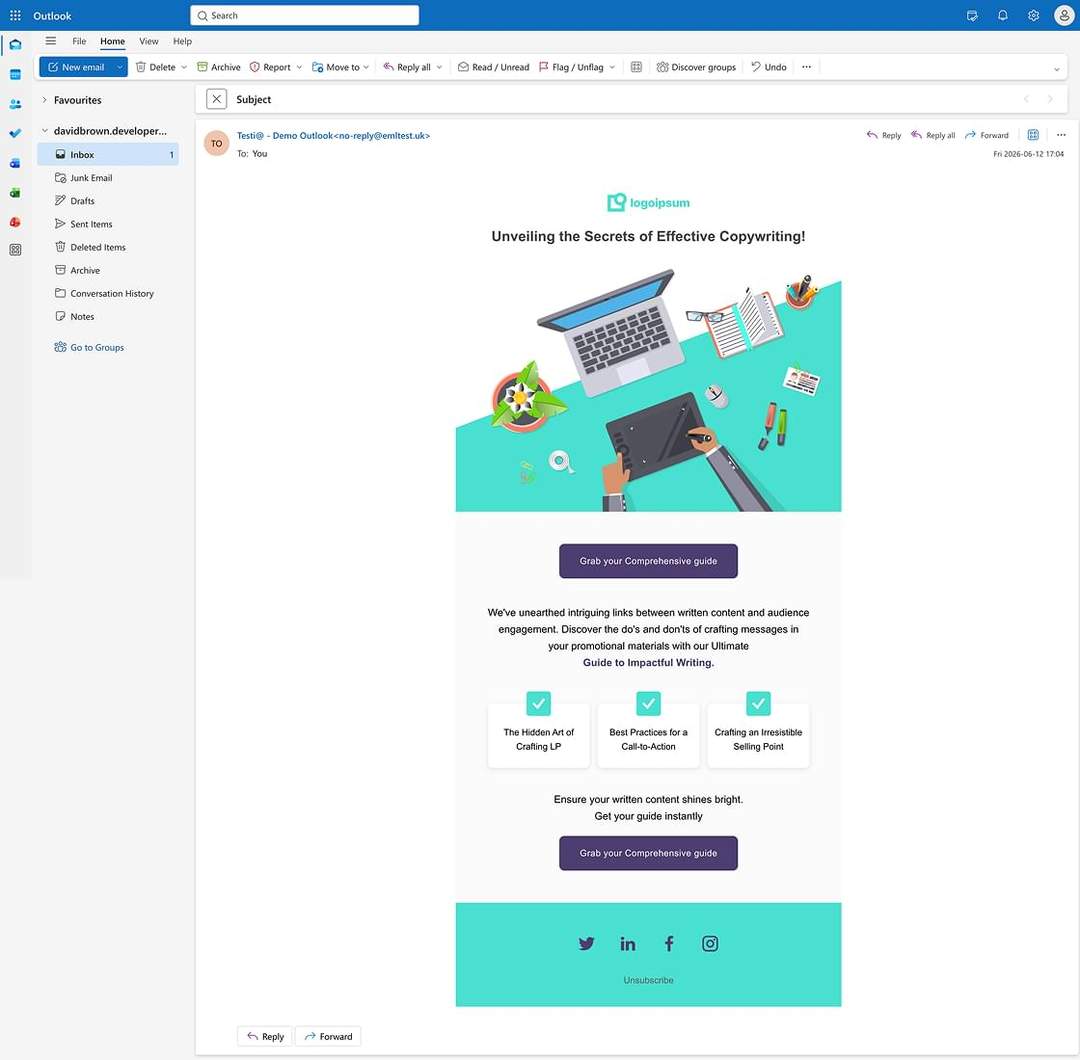Click the Twitter icon in email footer
This screenshot has width=1080, height=1060.
(586, 944)
